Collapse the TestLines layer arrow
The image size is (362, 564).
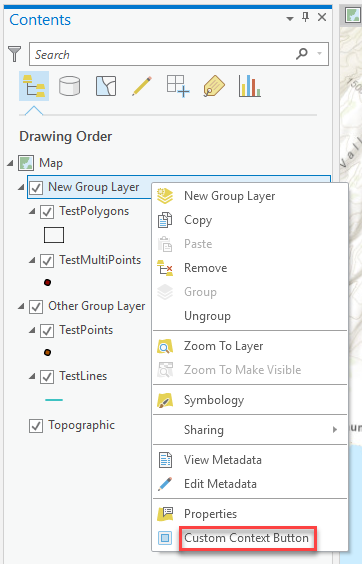click(32, 376)
